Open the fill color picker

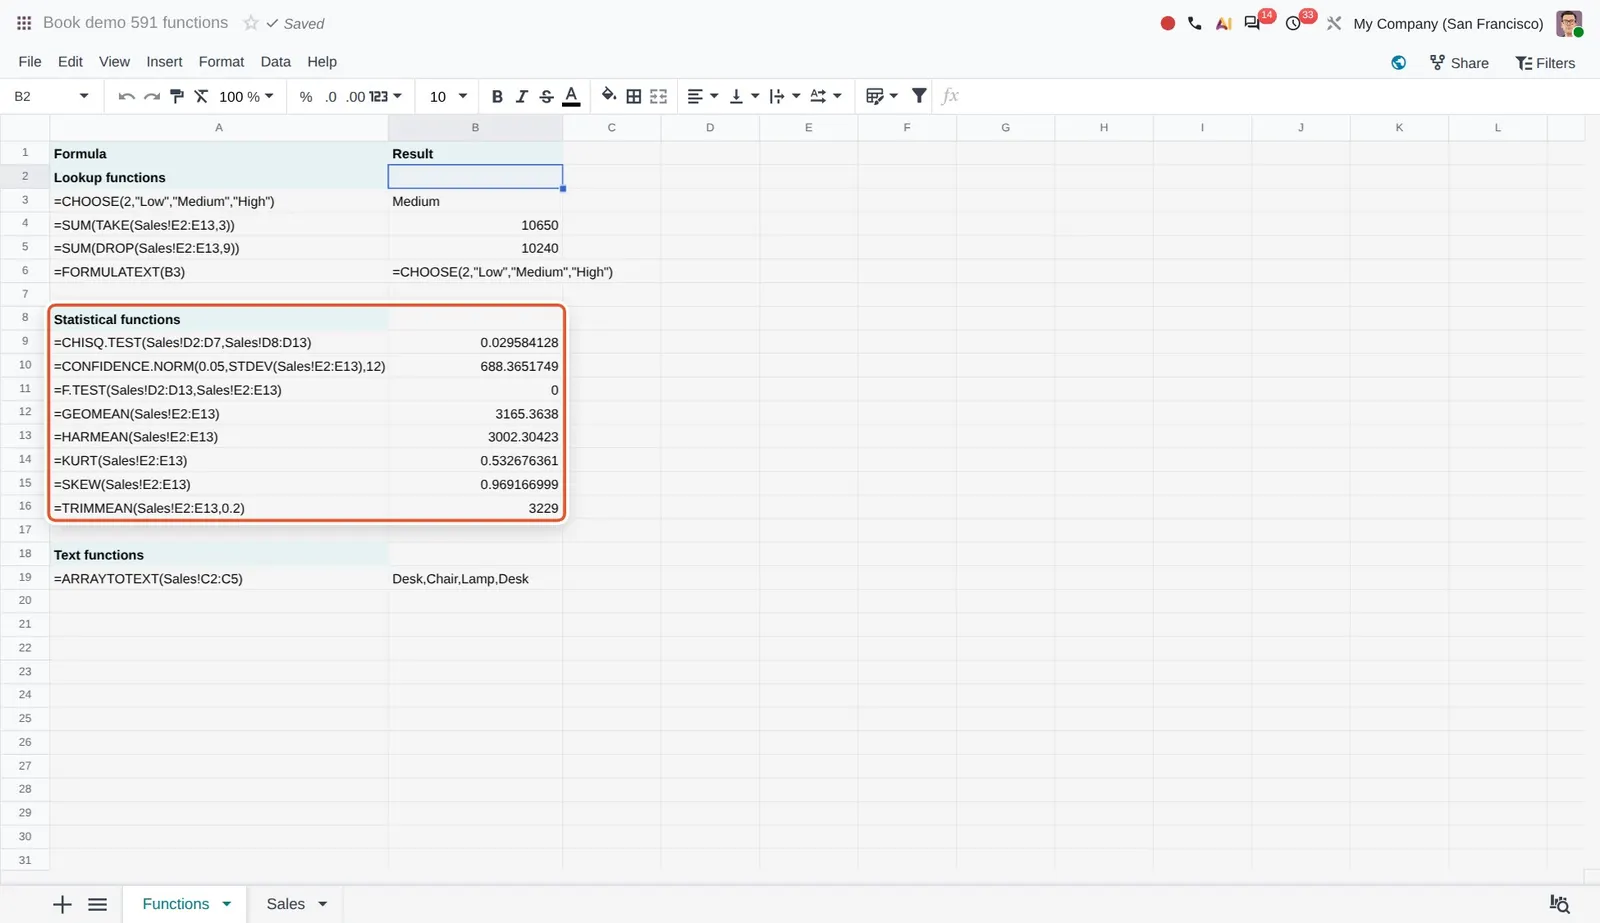(608, 96)
